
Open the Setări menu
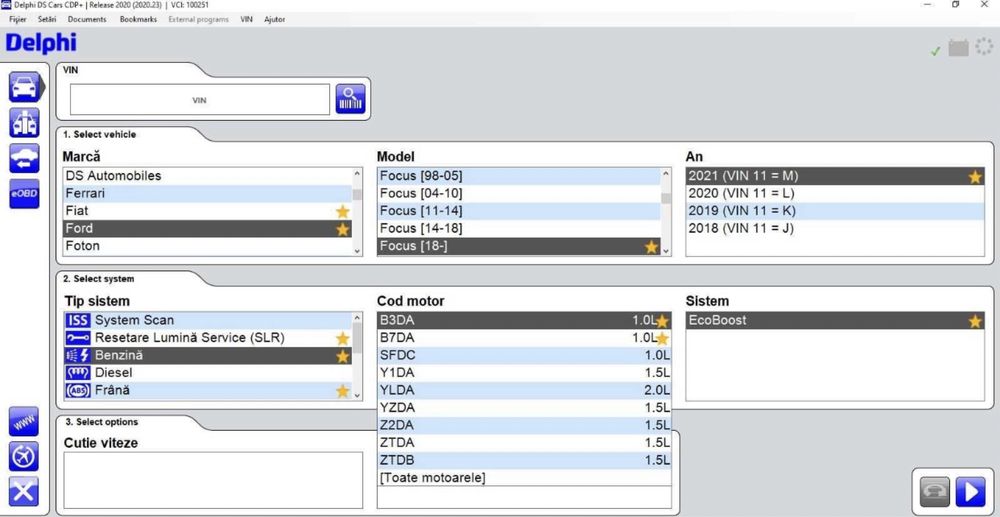coord(47,19)
